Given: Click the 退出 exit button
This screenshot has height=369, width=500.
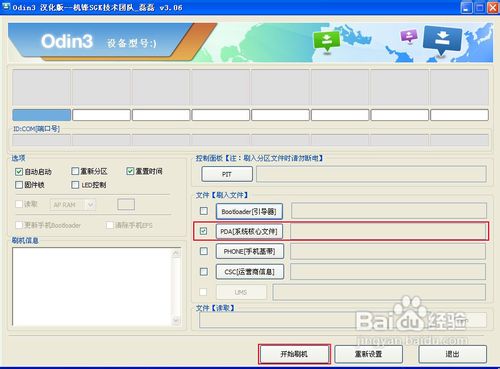Looking at the screenshot, I should 452,354.
